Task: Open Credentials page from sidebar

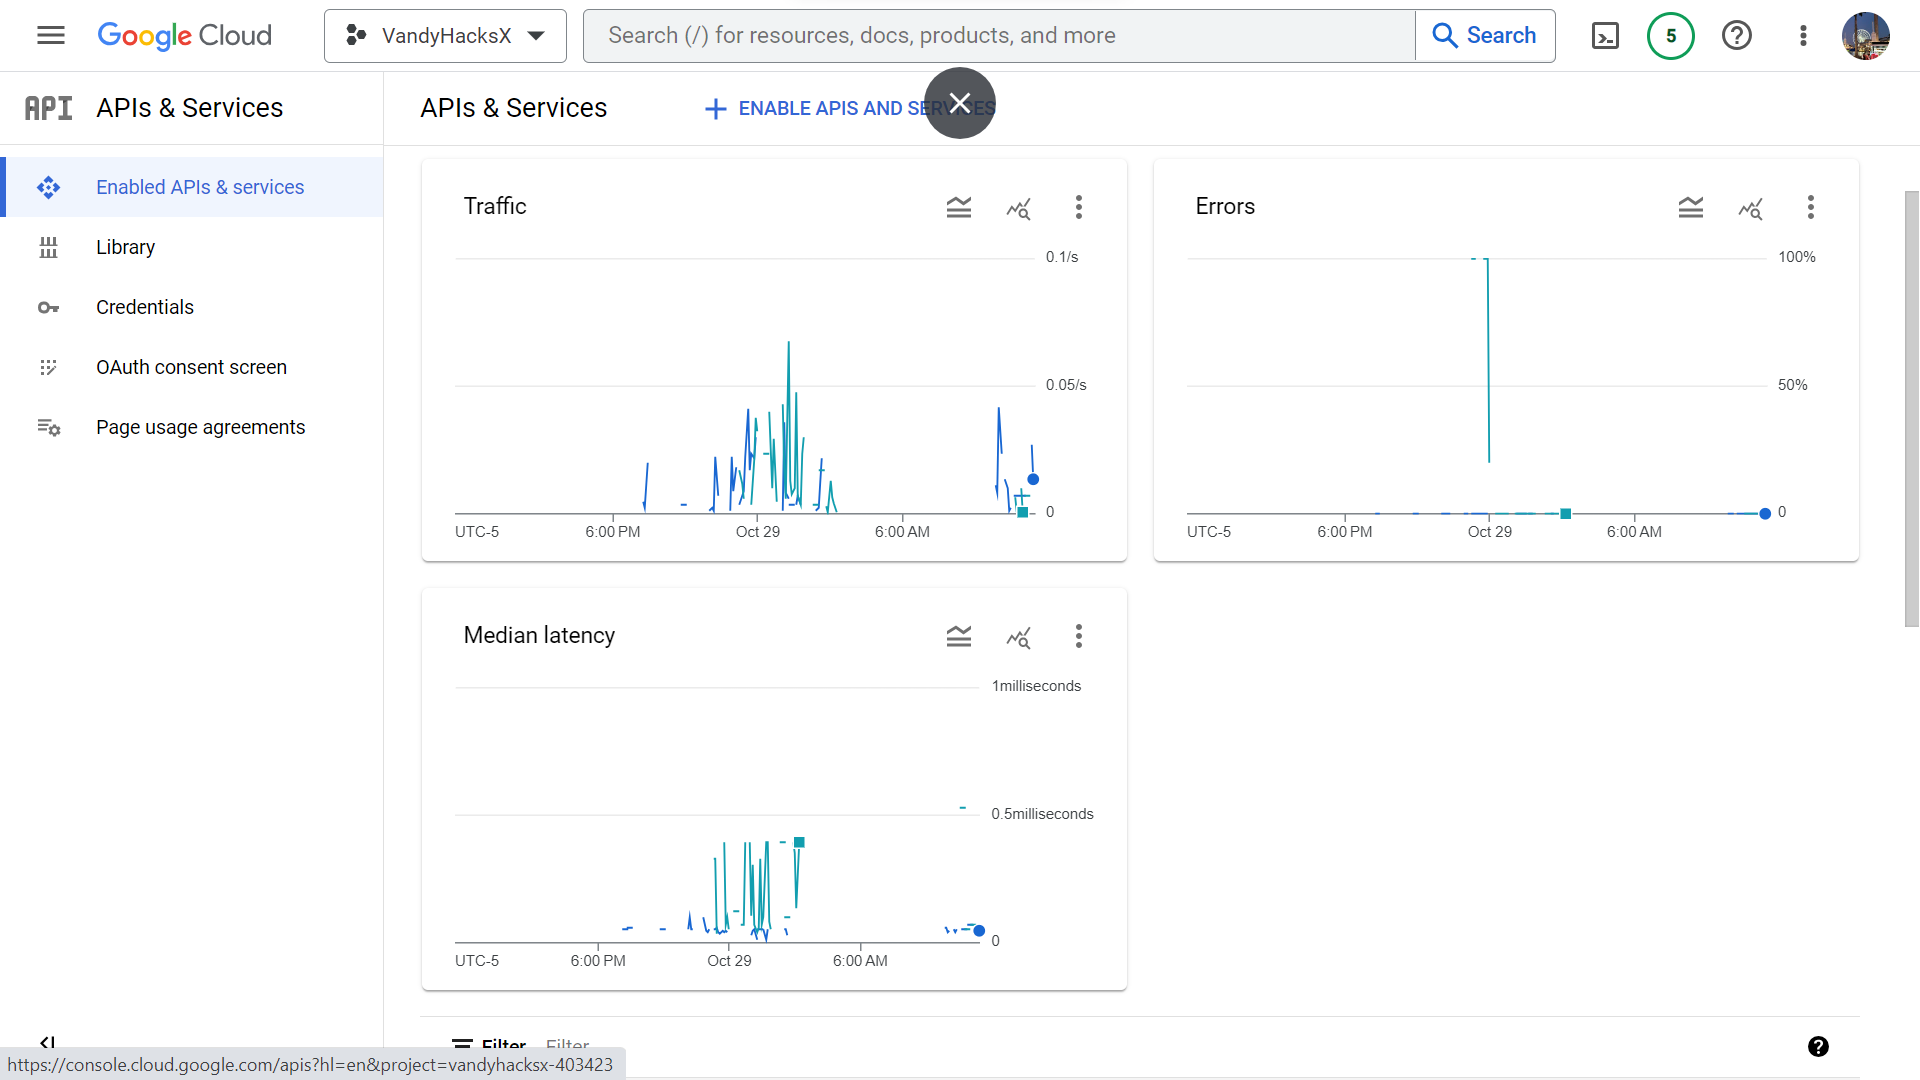Action: pos(144,307)
